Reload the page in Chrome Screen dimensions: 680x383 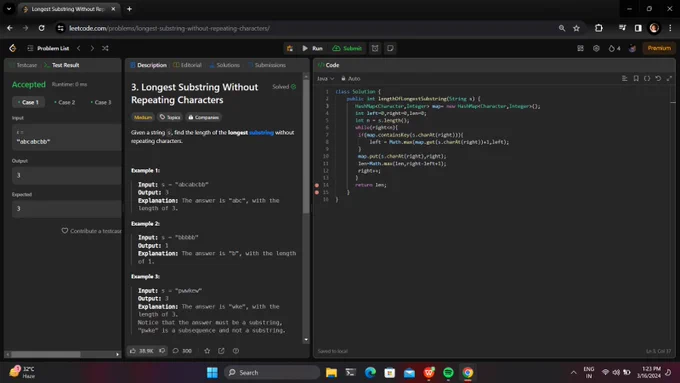pos(41,28)
